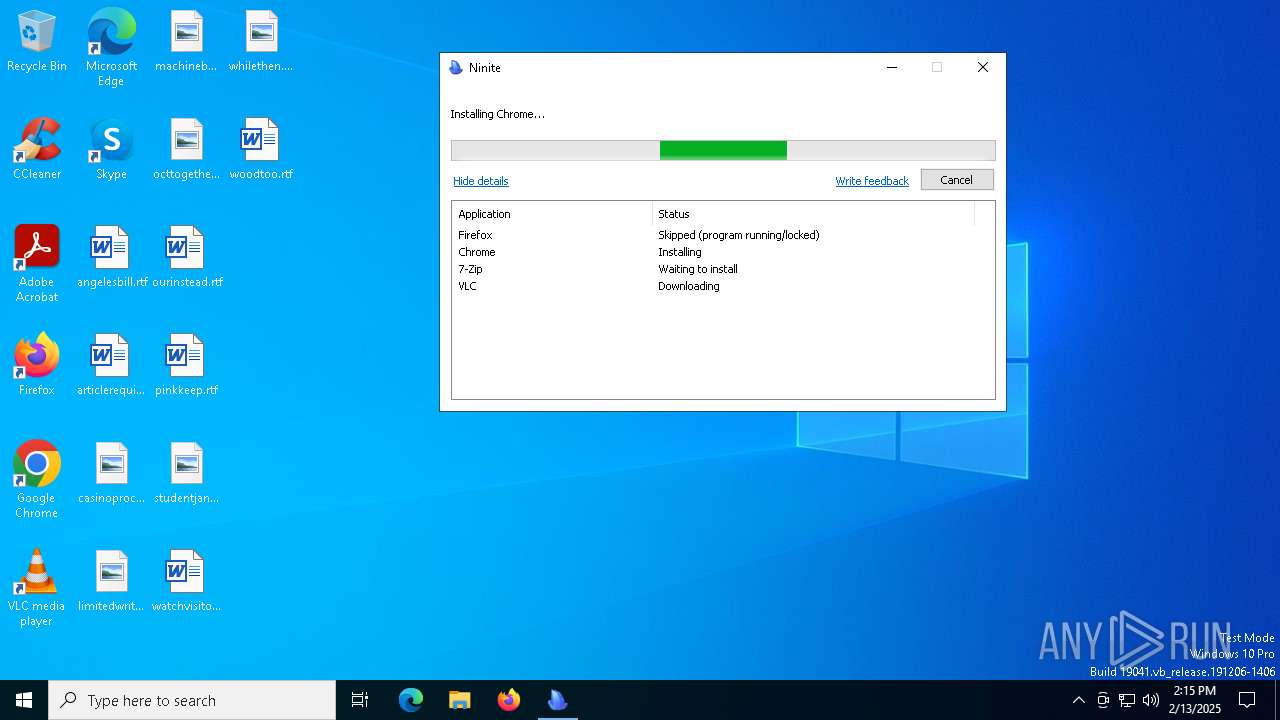Image resolution: width=1280 pixels, height=720 pixels.
Task: Close the Ninite window
Action: [x=983, y=67]
